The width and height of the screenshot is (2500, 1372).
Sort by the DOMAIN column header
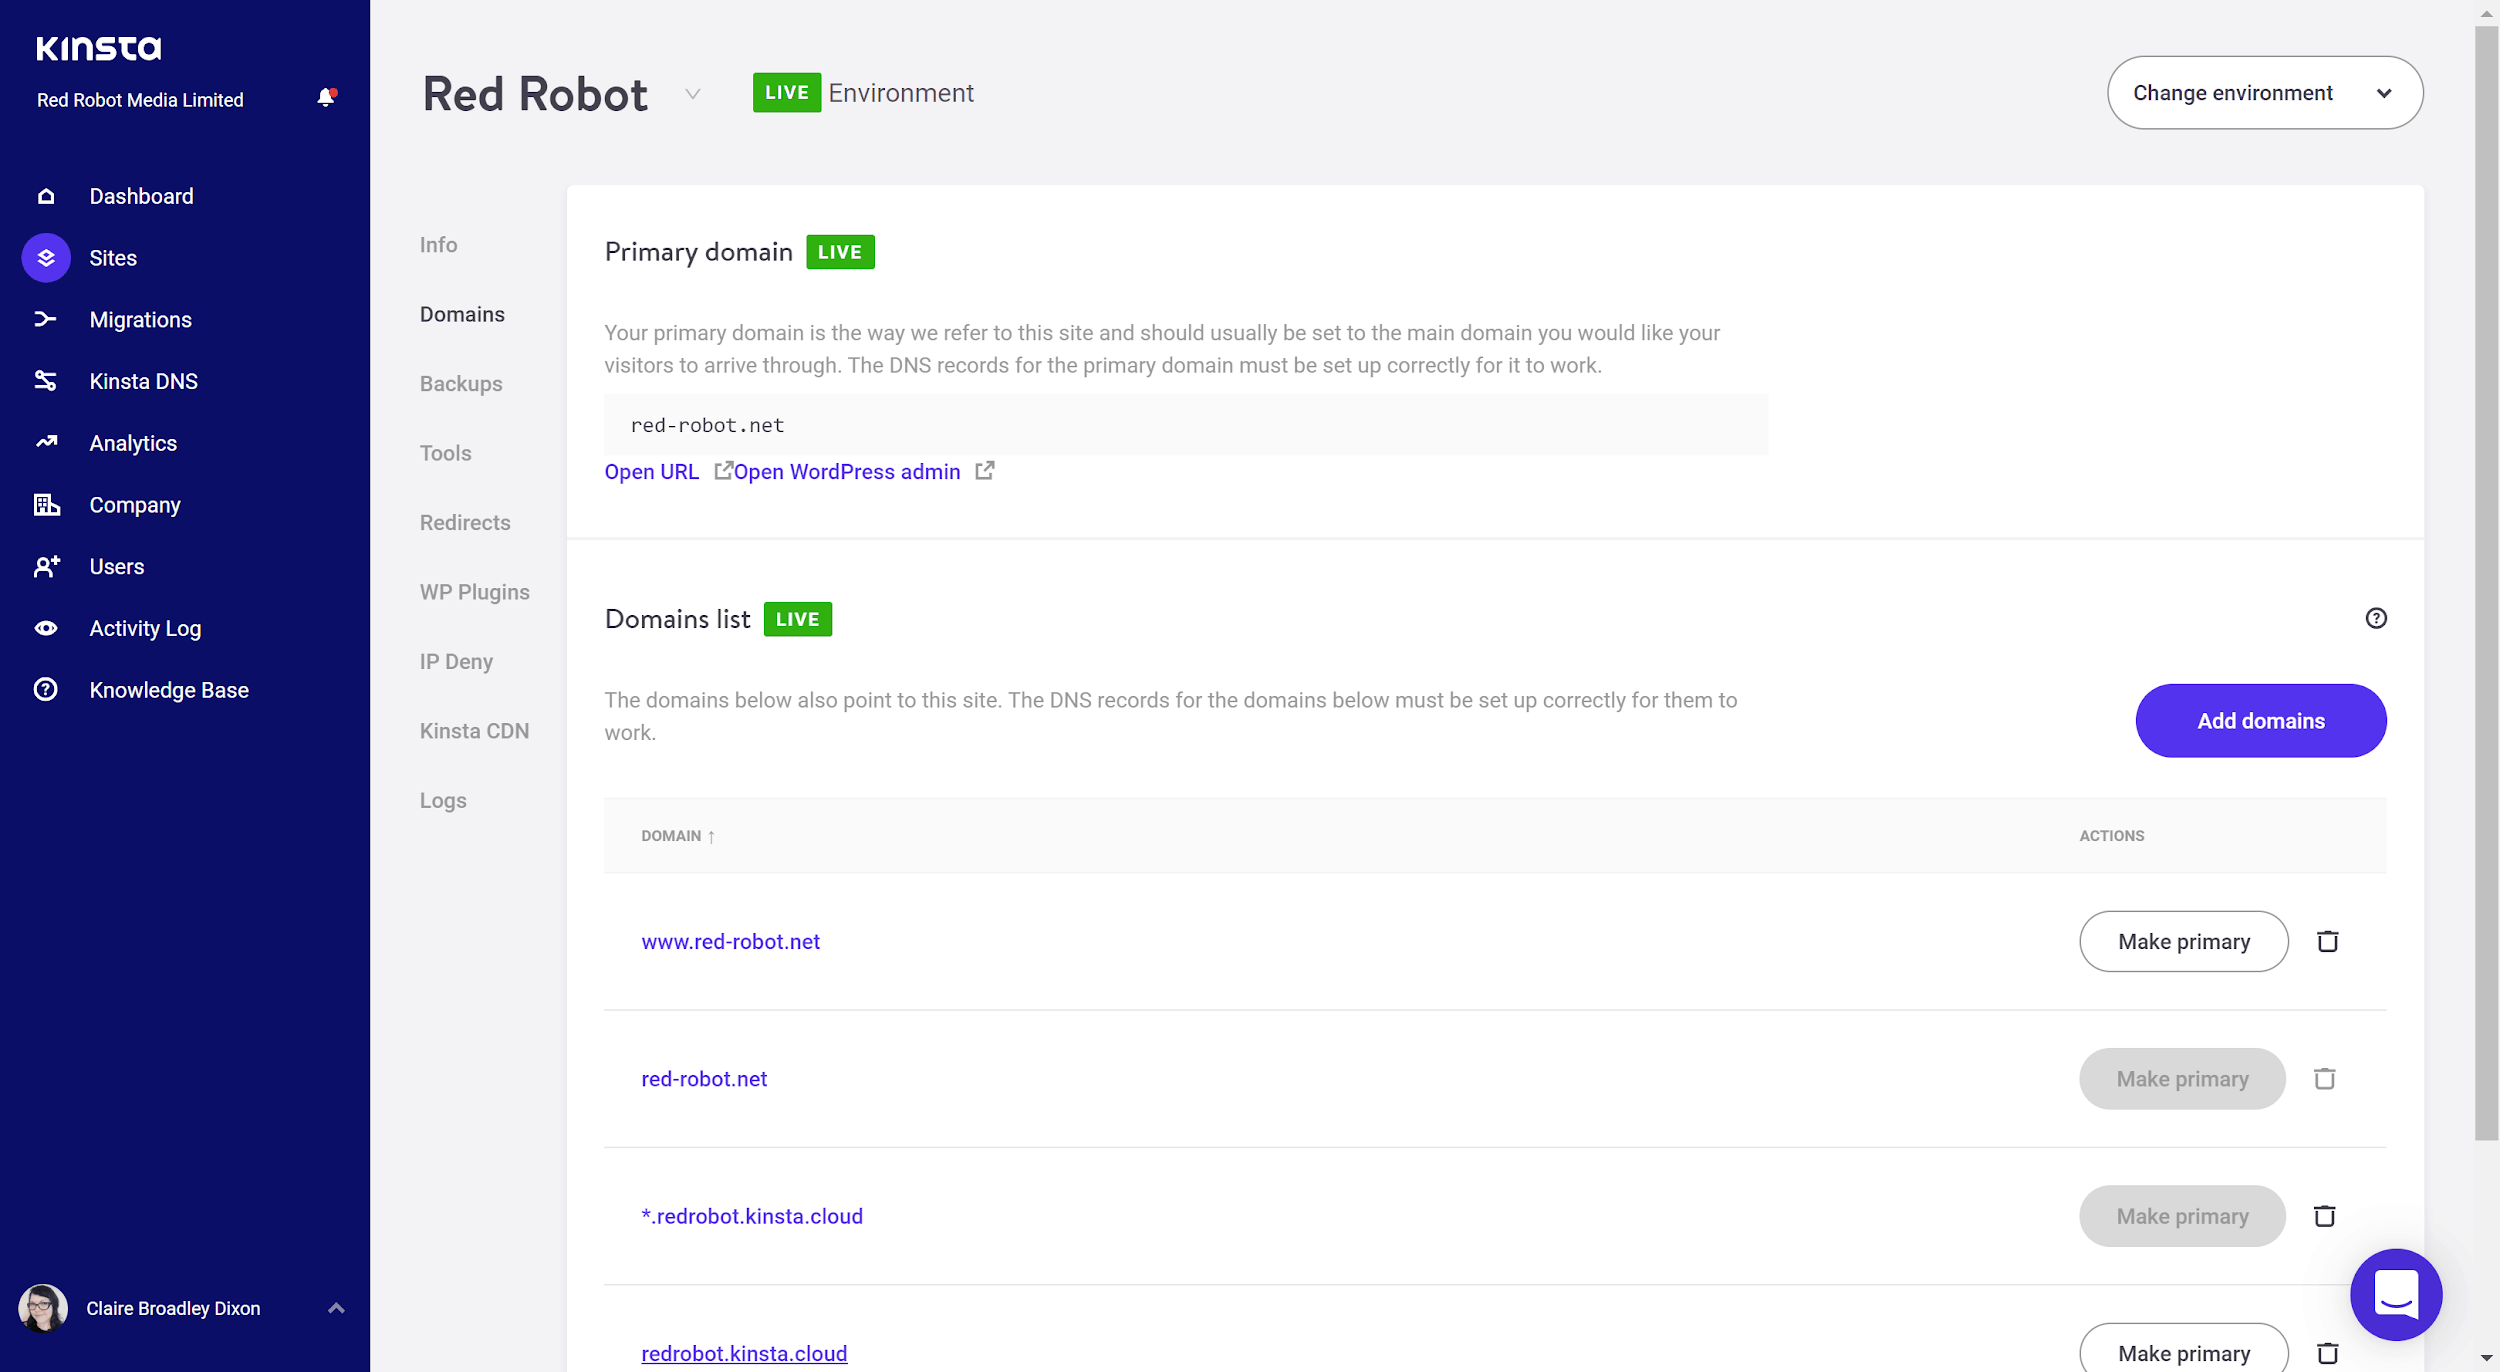pos(678,836)
